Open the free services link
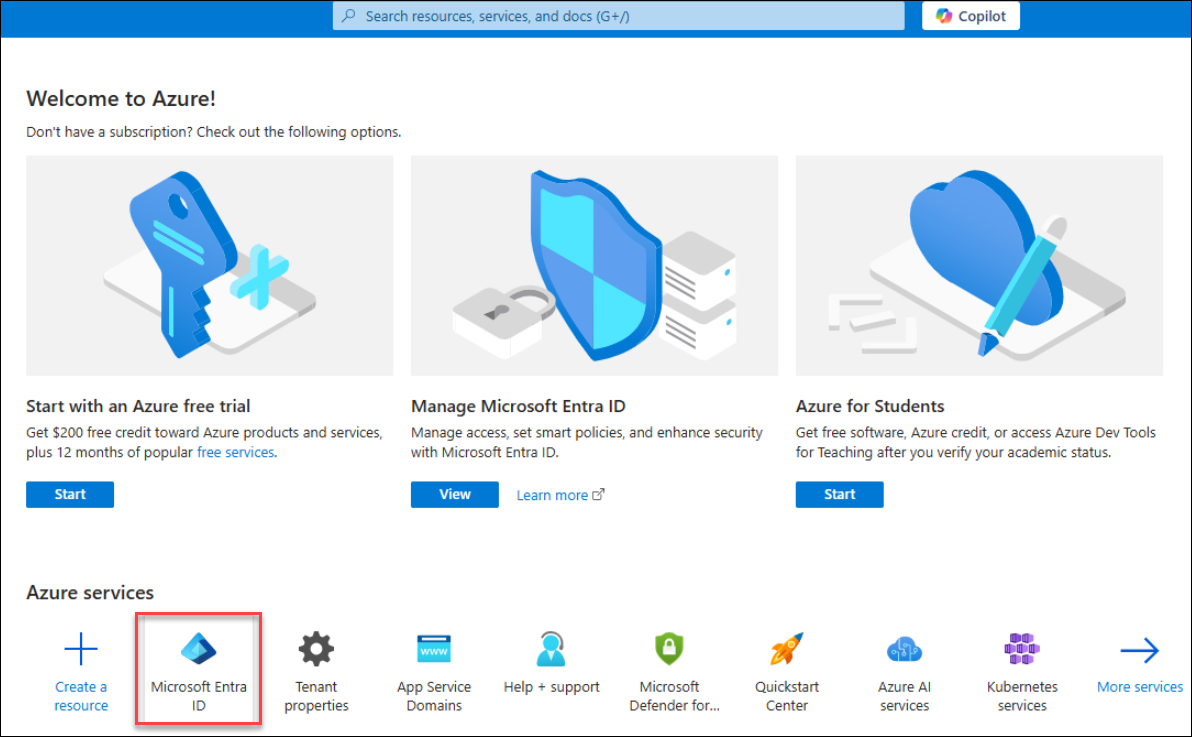Viewport: 1192px width, 737px height. coord(236,453)
